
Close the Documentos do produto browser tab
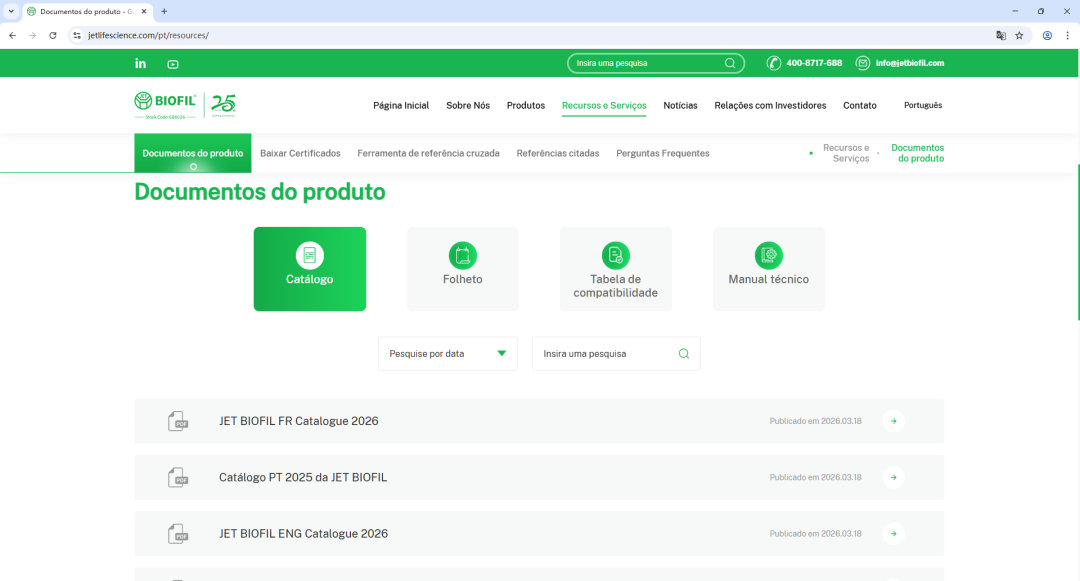click(144, 12)
